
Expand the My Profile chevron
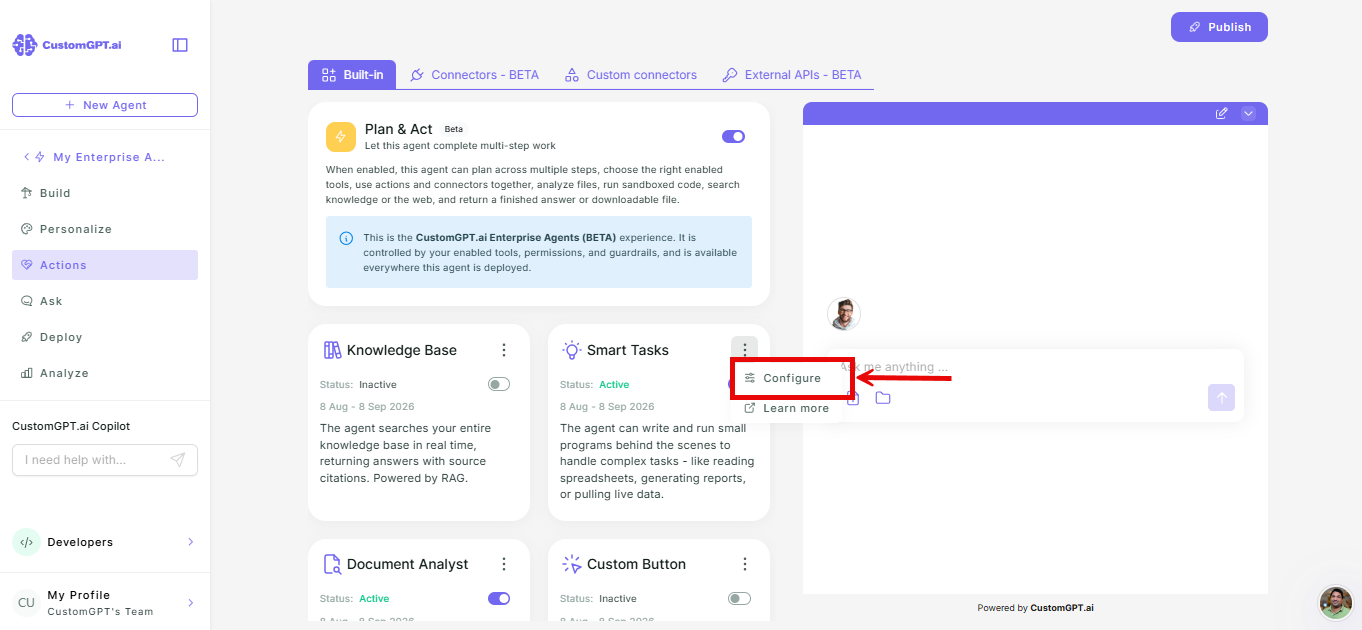coord(190,603)
